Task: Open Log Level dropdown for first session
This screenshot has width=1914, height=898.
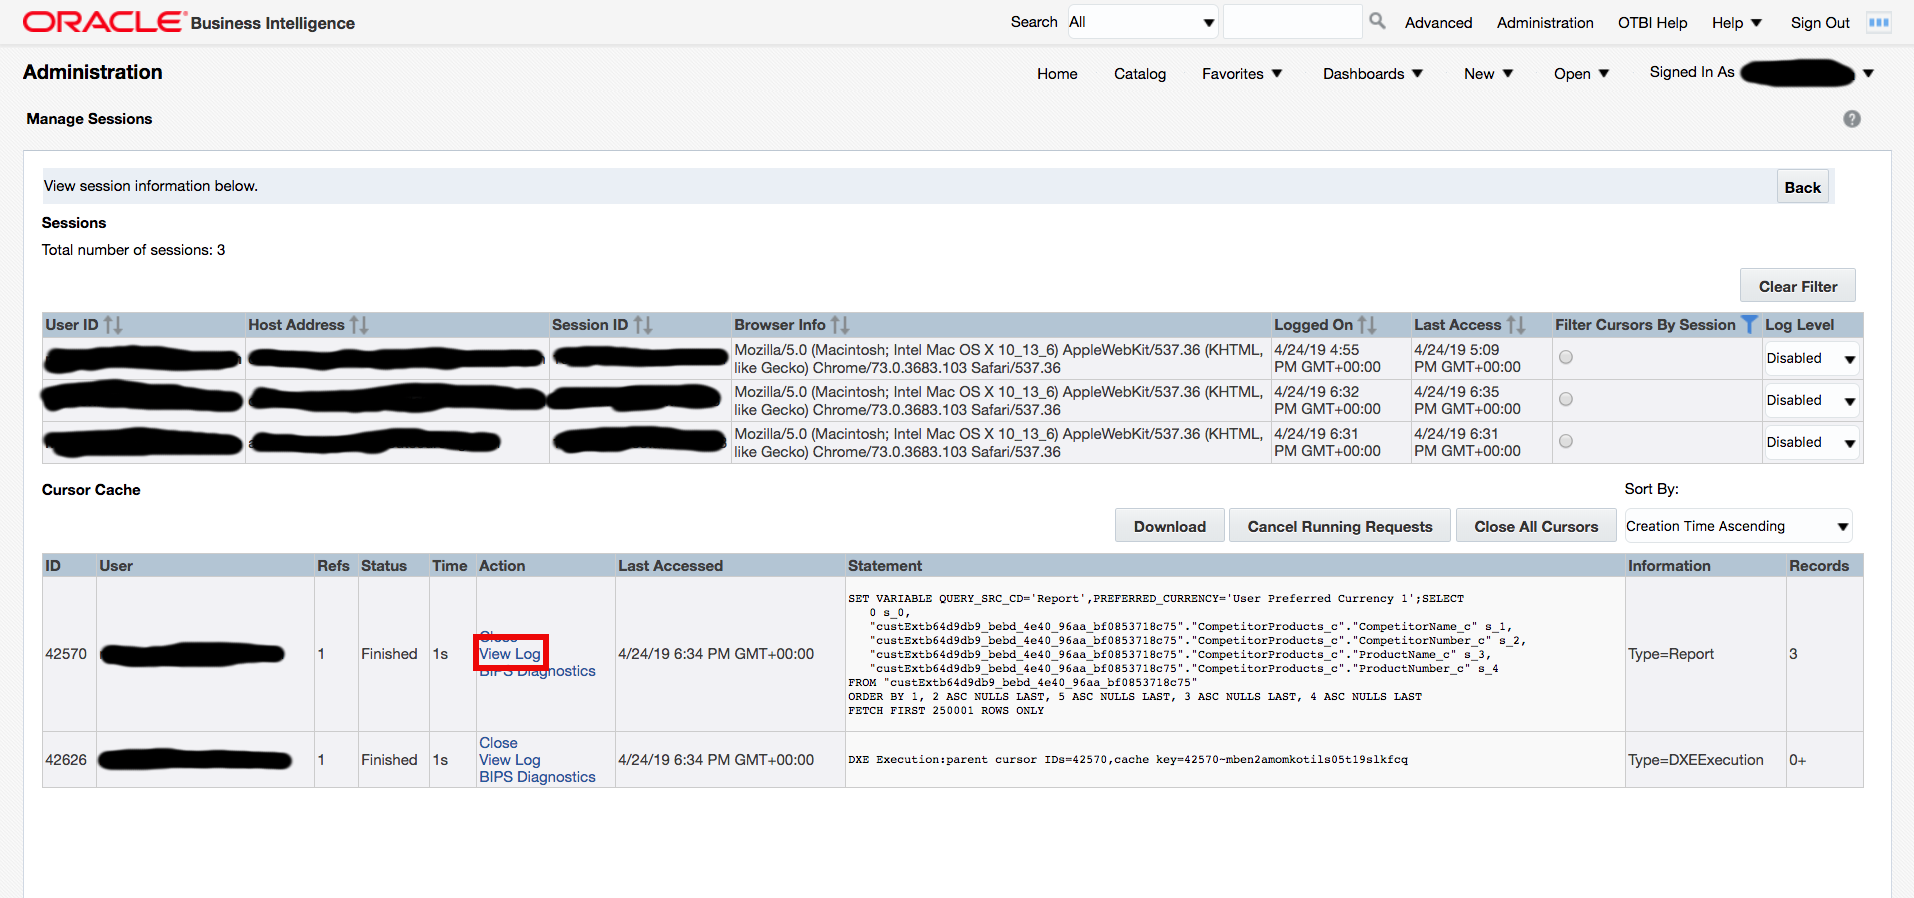Action: pos(1811,359)
